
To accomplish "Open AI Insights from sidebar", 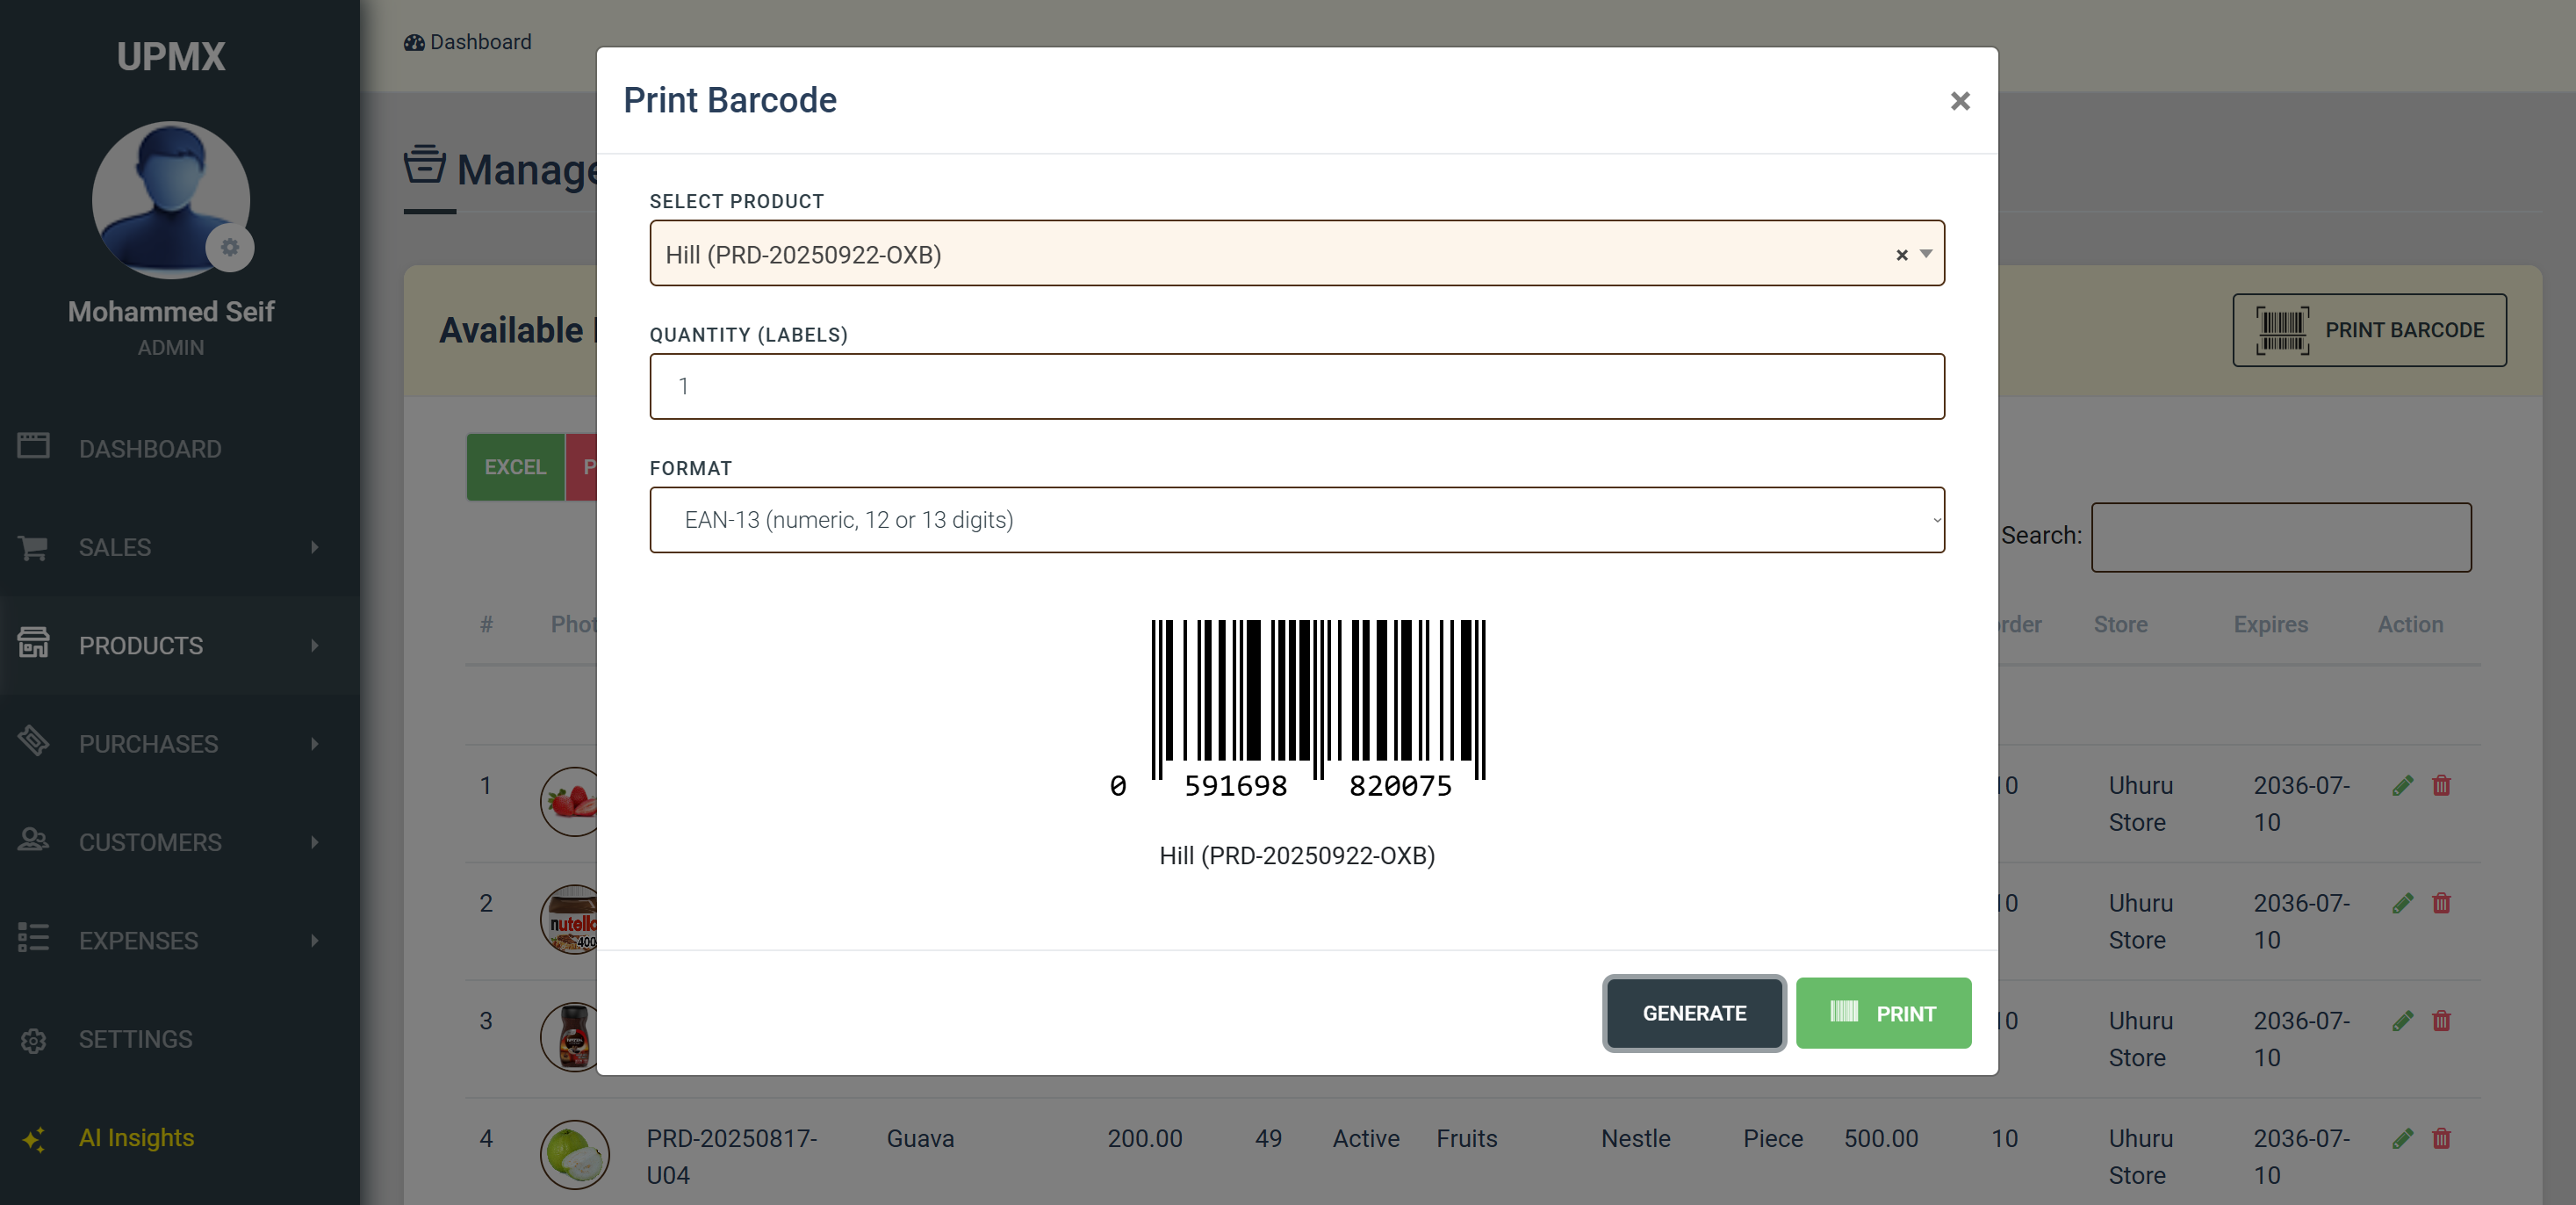I will (136, 1138).
